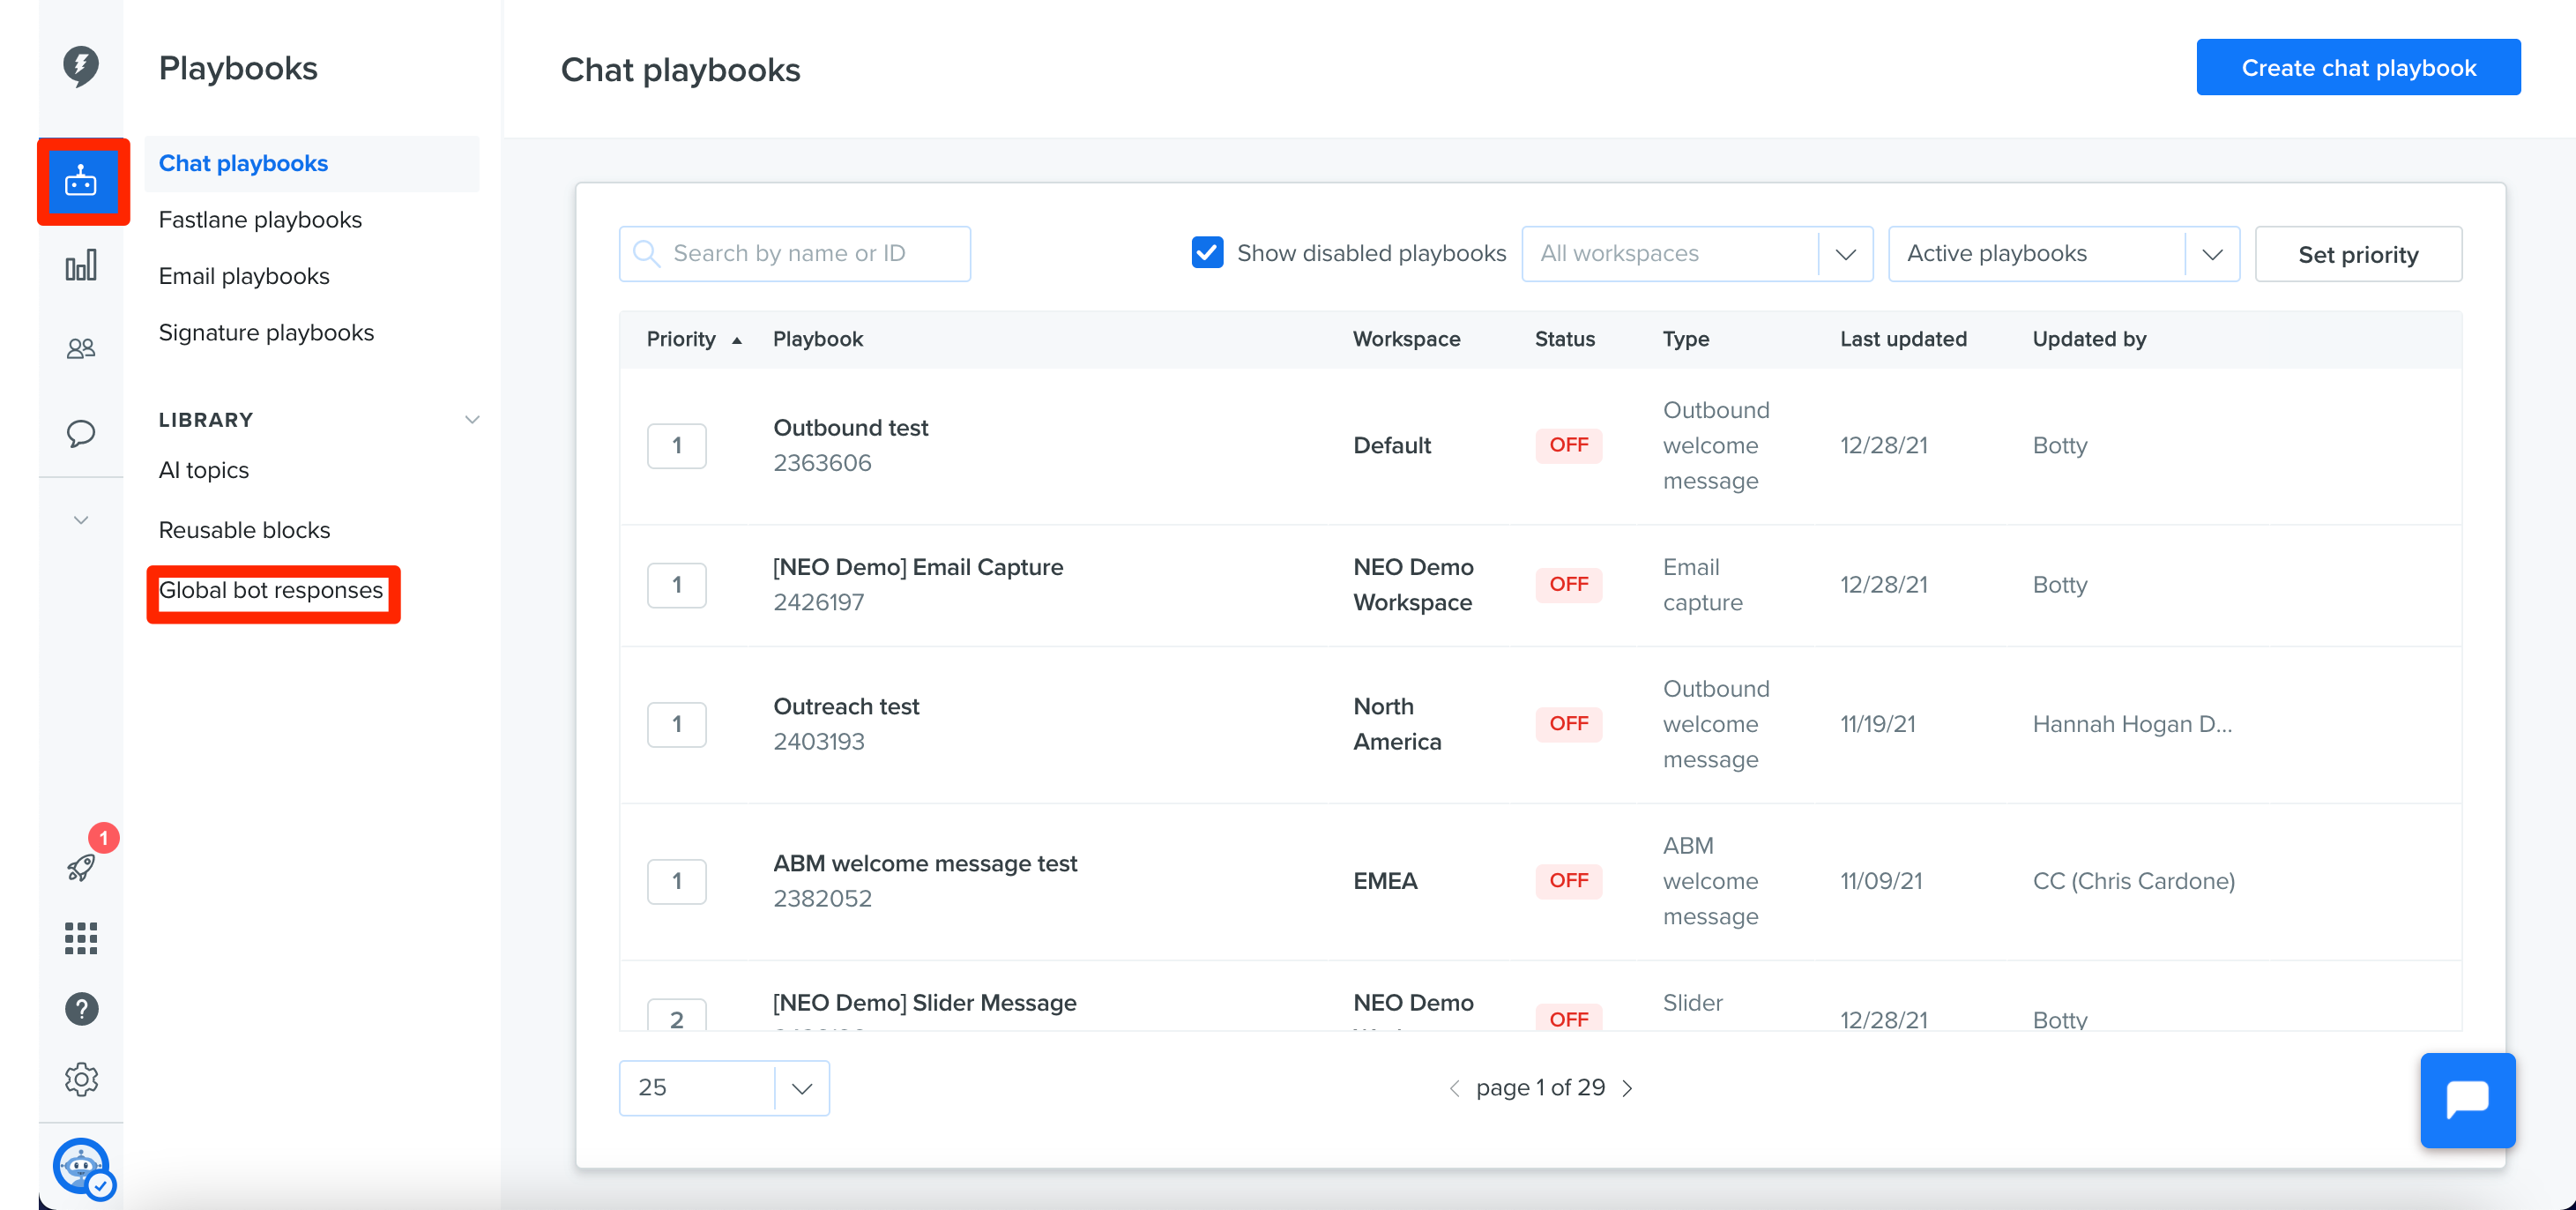Open the Help question mark icon
This screenshot has height=1210, width=2576.
click(81, 1008)
